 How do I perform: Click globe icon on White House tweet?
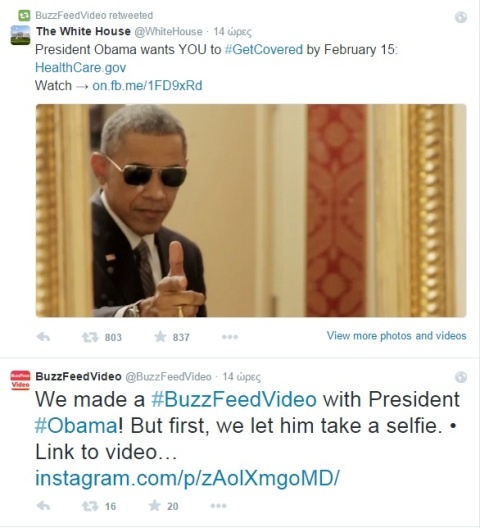pos(461,17)
